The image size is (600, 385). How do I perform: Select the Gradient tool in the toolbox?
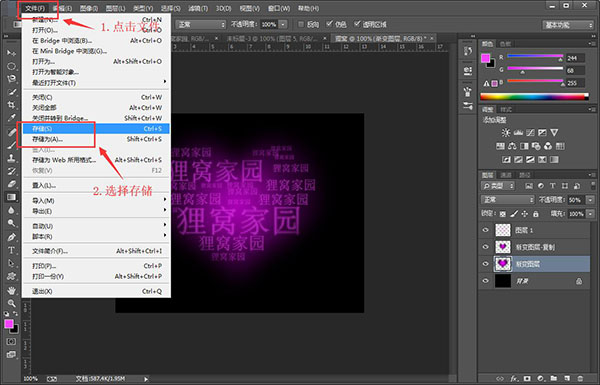pyautogui.click(x=11, y=197)
